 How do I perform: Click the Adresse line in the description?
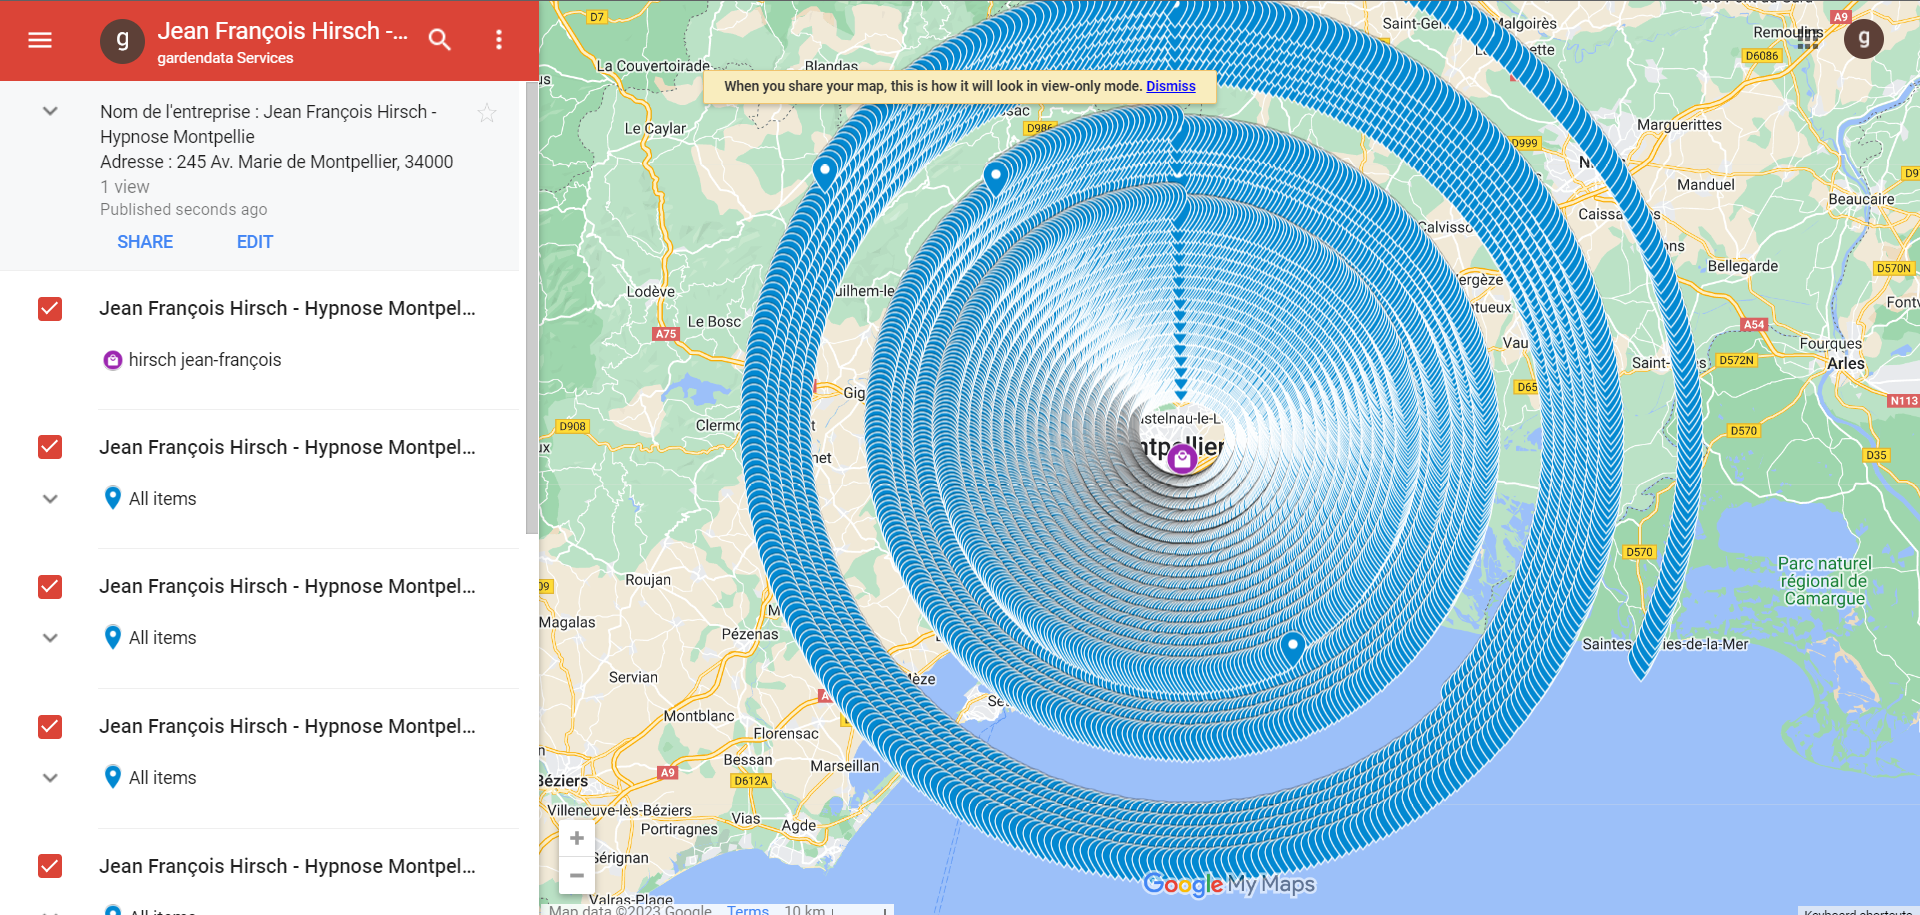pyautogui.click(x=277, y=162)
